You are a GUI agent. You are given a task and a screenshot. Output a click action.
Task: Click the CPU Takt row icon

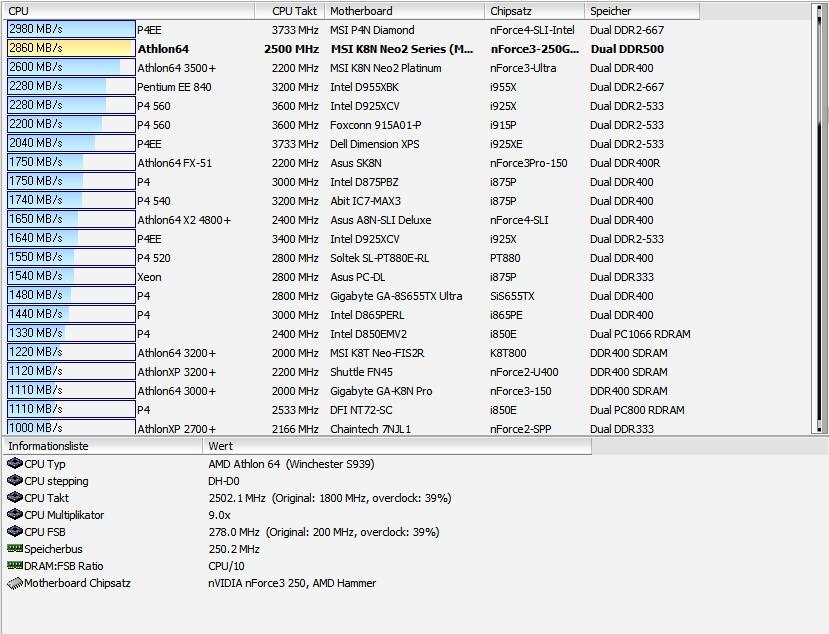click(14, 498)
